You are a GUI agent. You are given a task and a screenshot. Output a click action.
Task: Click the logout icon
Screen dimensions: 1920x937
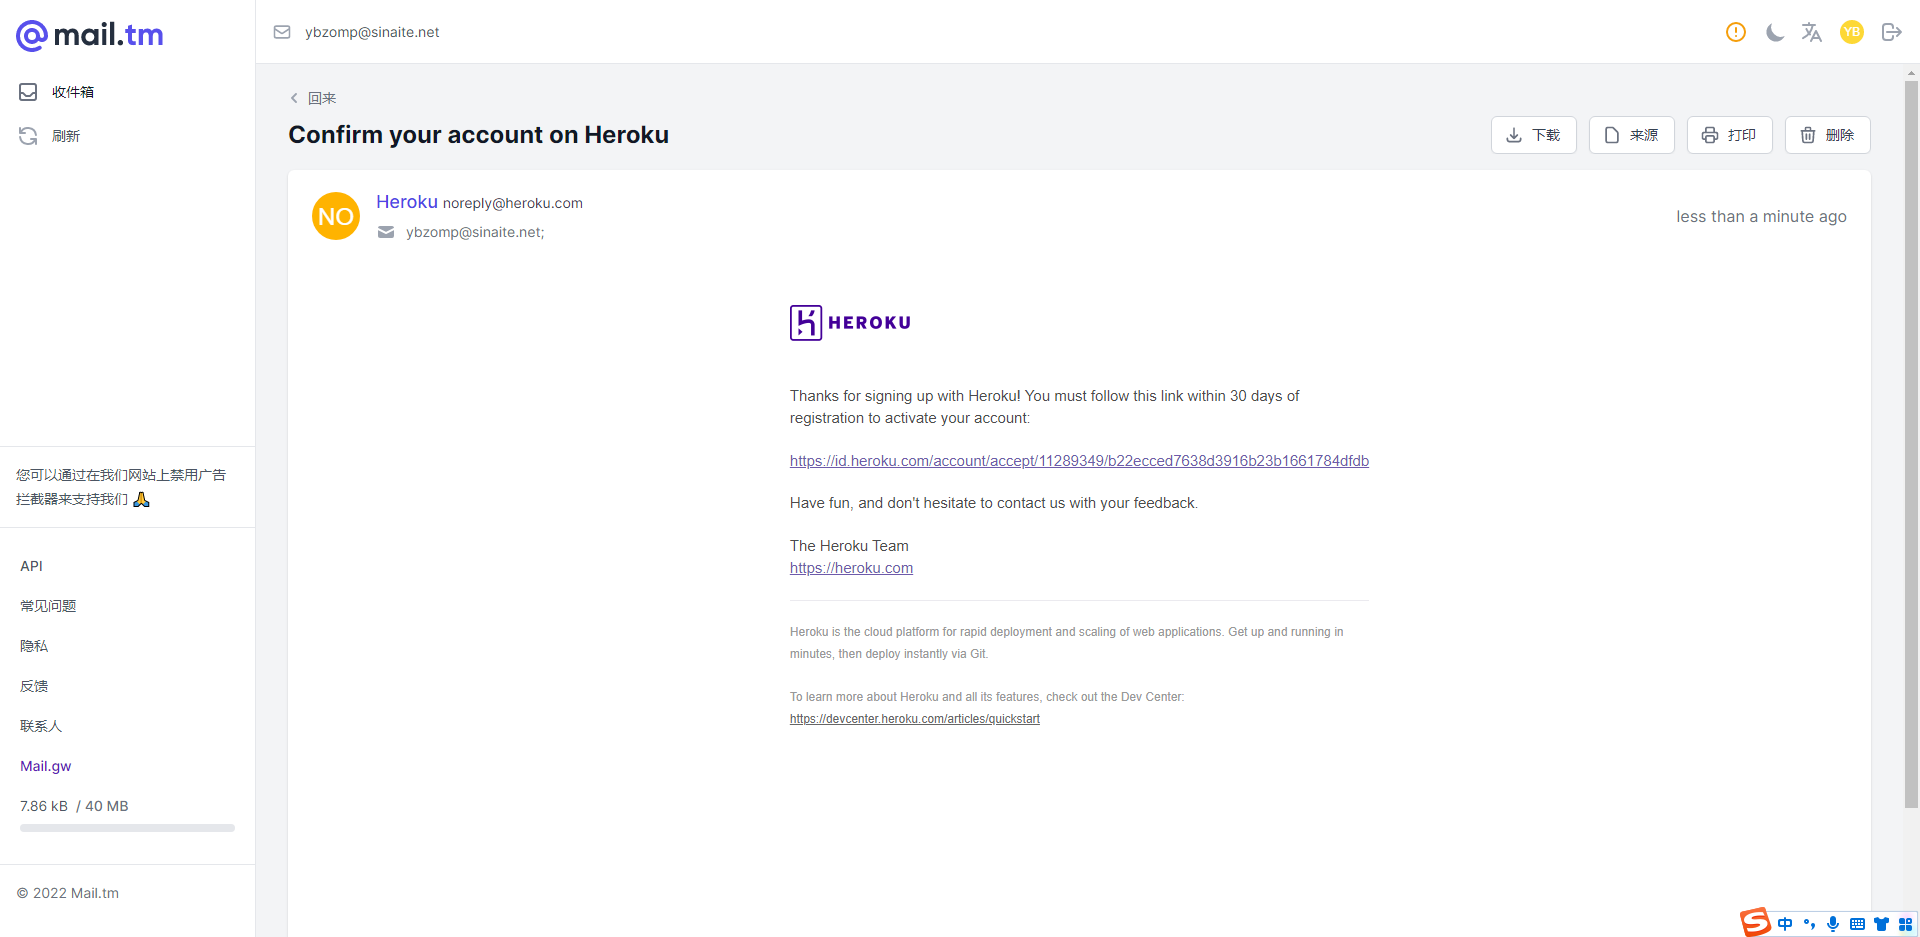[1891, 32]
